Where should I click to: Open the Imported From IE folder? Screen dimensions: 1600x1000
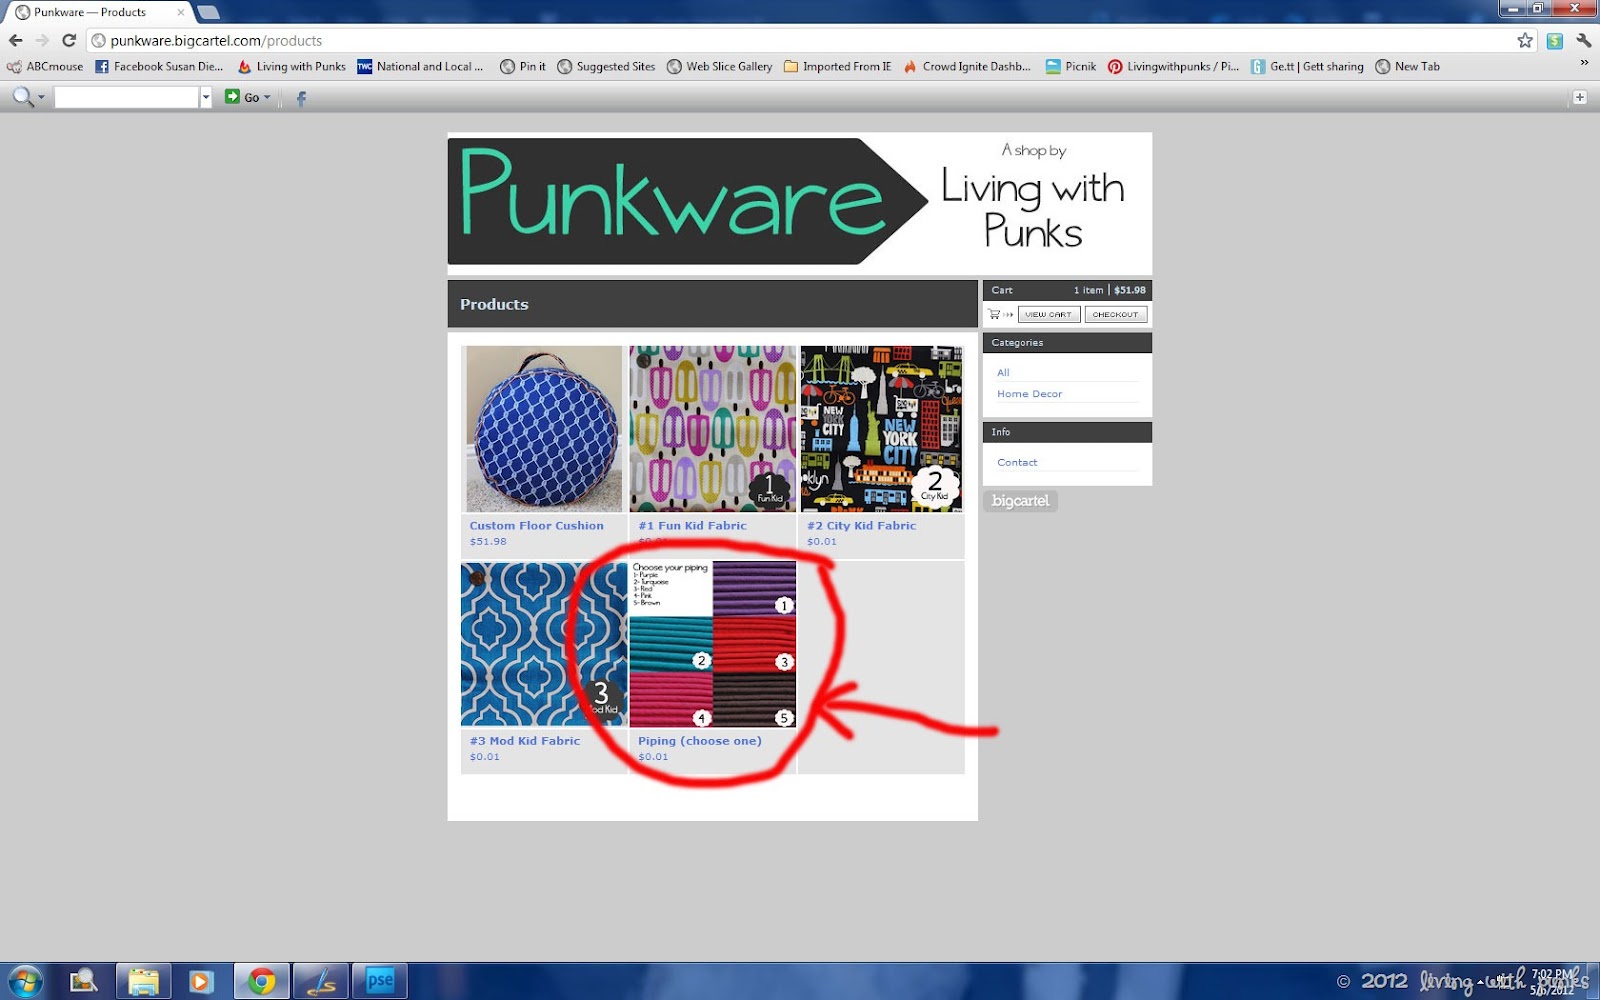837,67
